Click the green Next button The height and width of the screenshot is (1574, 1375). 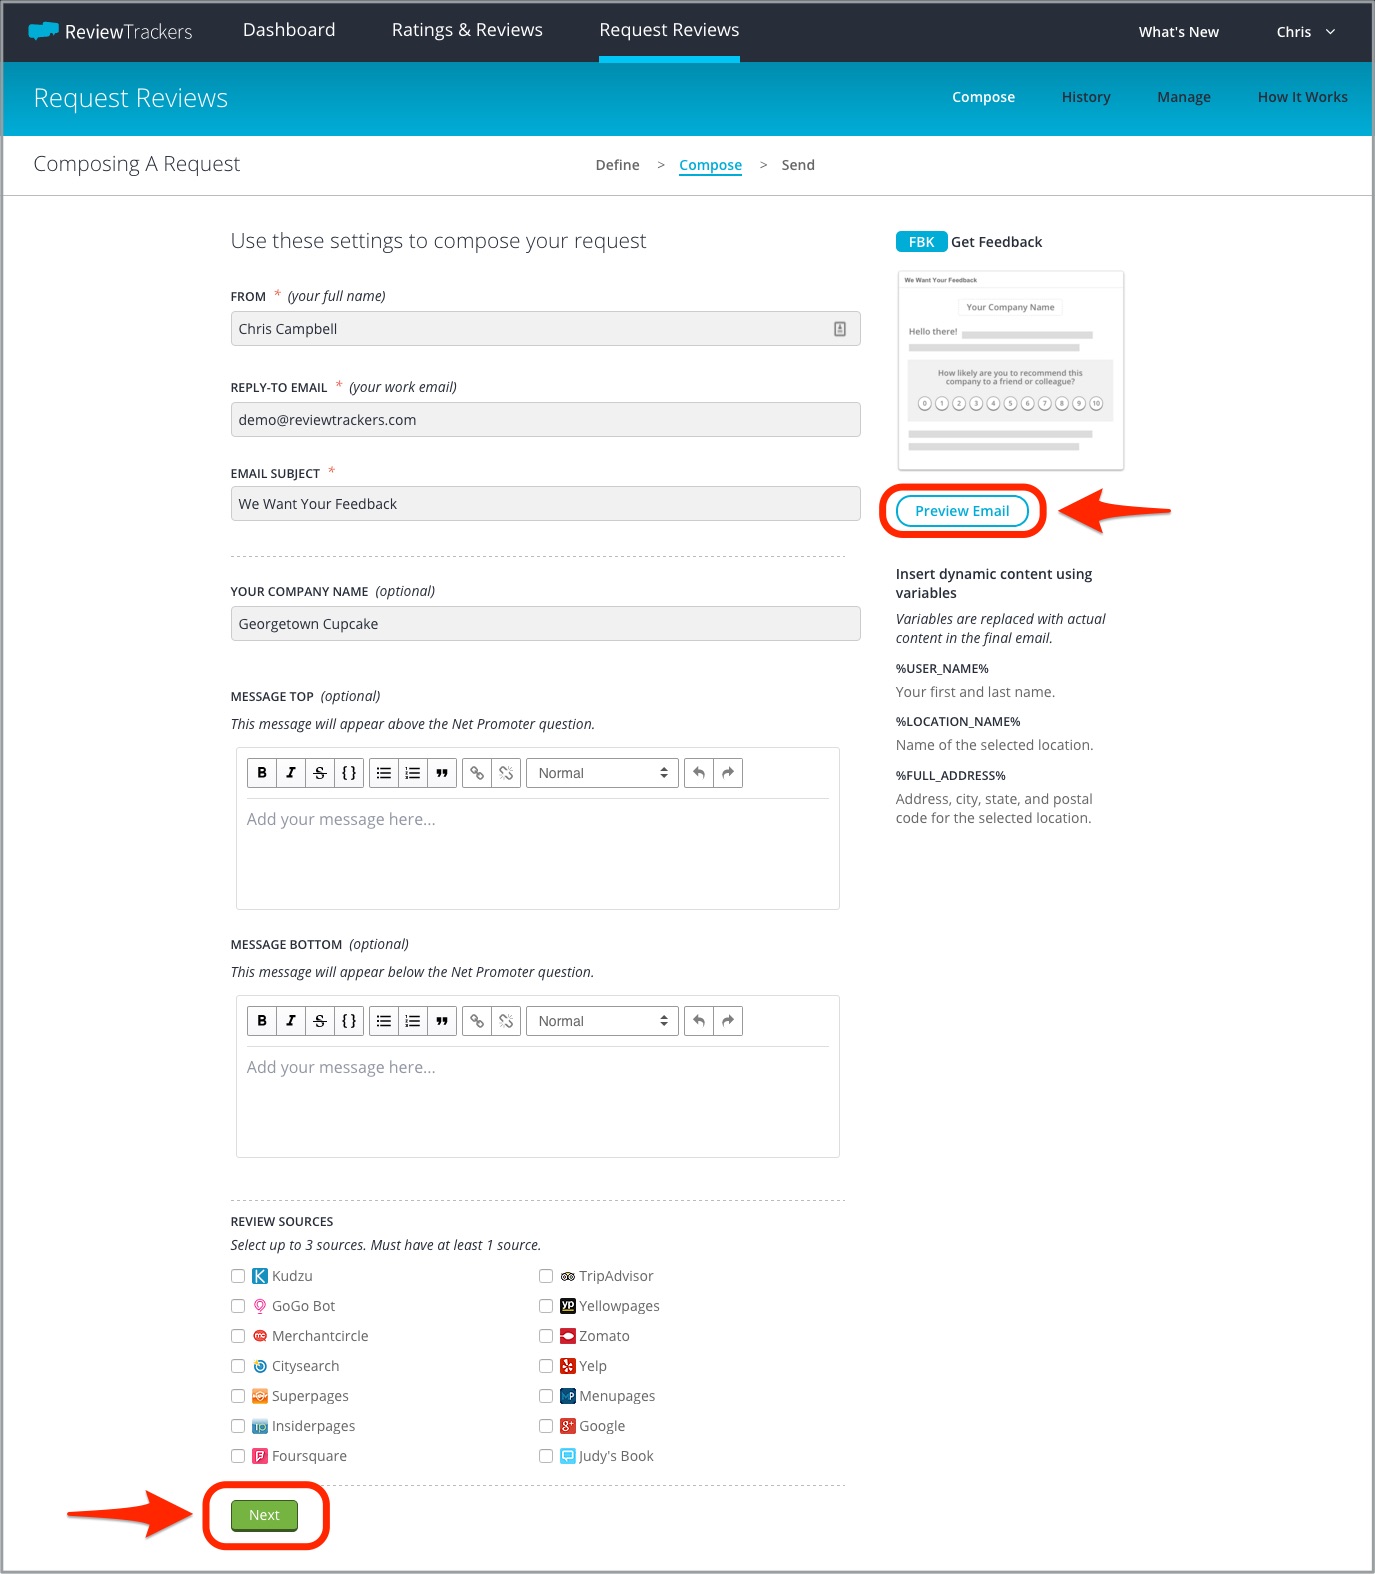264,1515
